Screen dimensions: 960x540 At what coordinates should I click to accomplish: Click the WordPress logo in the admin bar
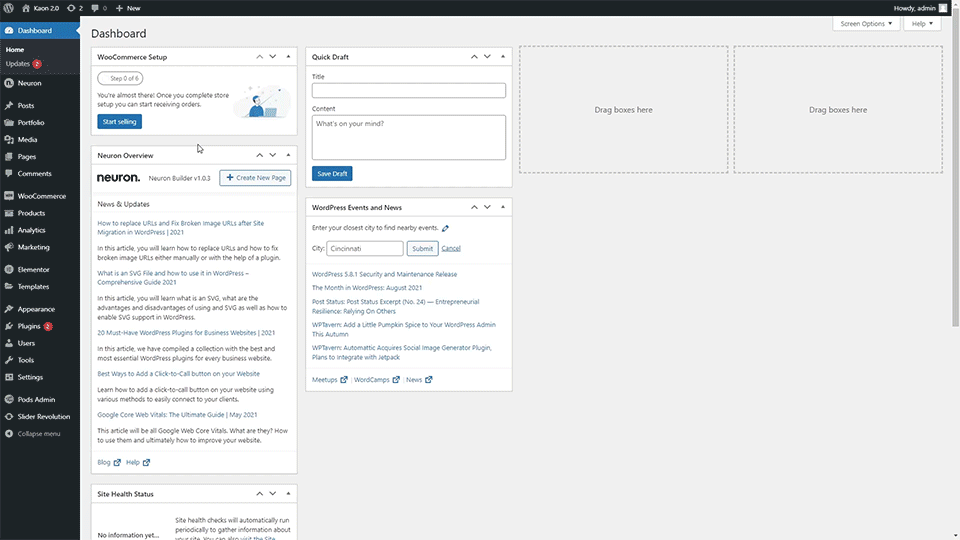coord(9,8)
